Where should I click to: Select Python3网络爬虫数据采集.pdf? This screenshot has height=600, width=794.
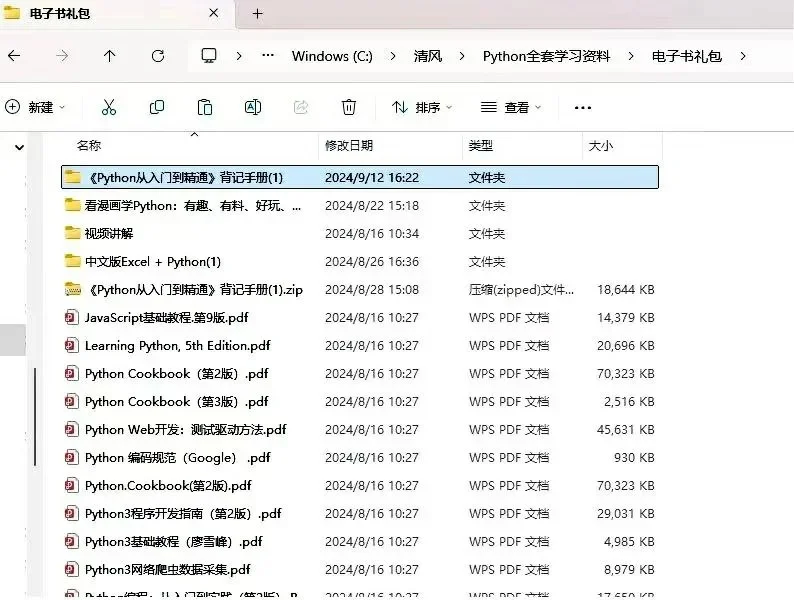coord(360,570)
